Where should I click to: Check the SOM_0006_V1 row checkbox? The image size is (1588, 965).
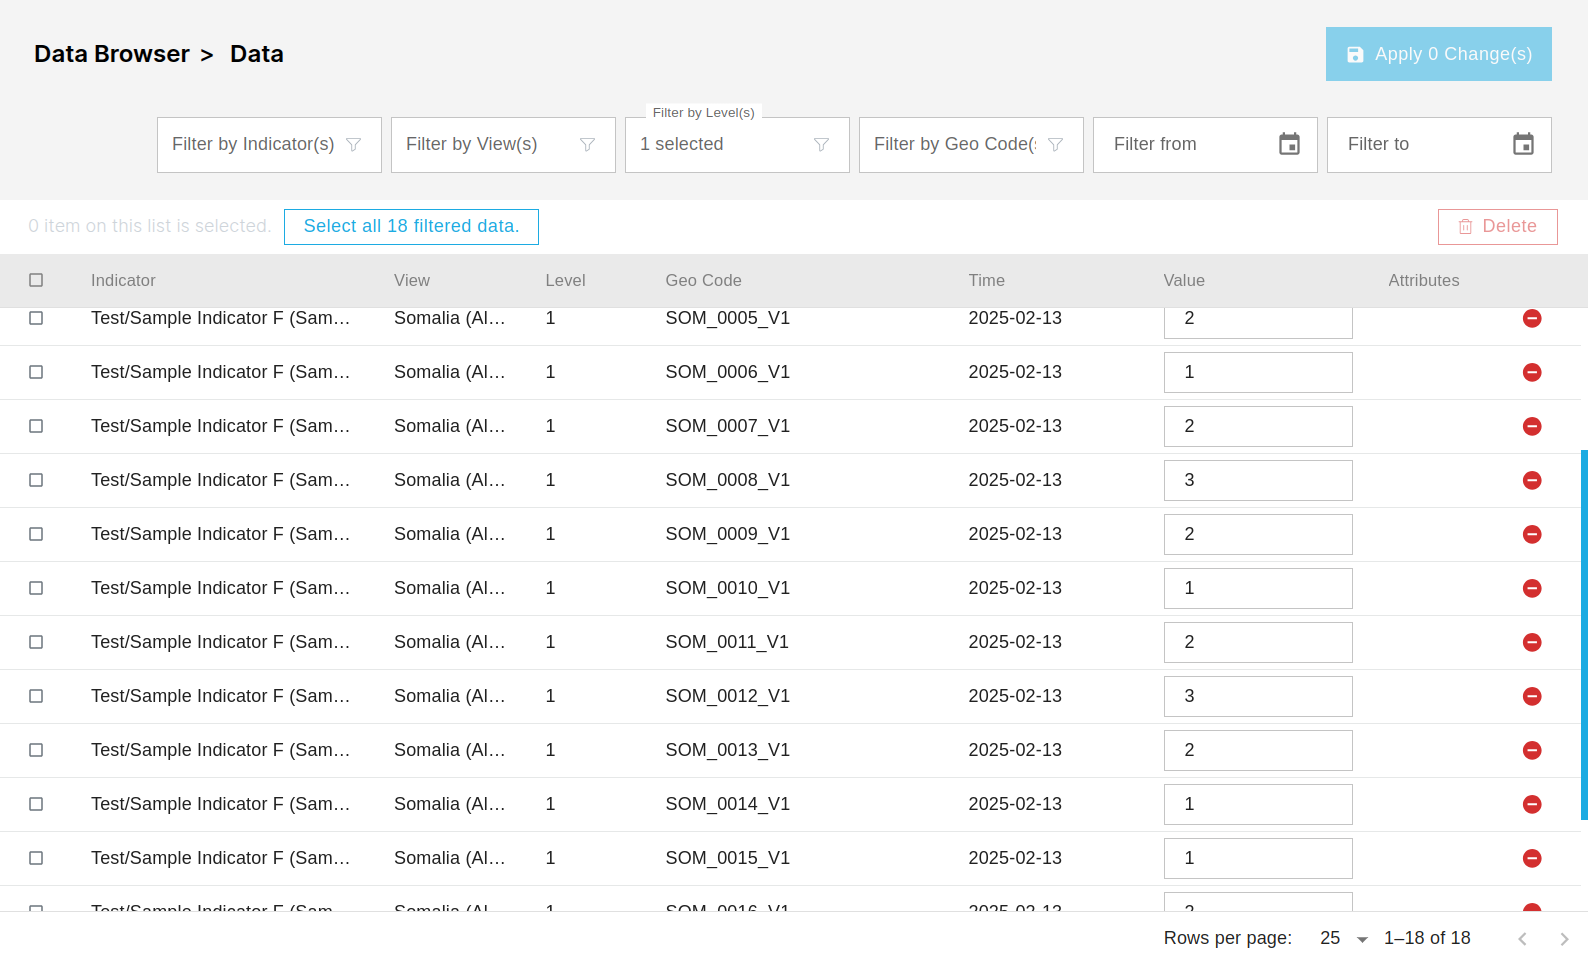(x=36, y=372)
